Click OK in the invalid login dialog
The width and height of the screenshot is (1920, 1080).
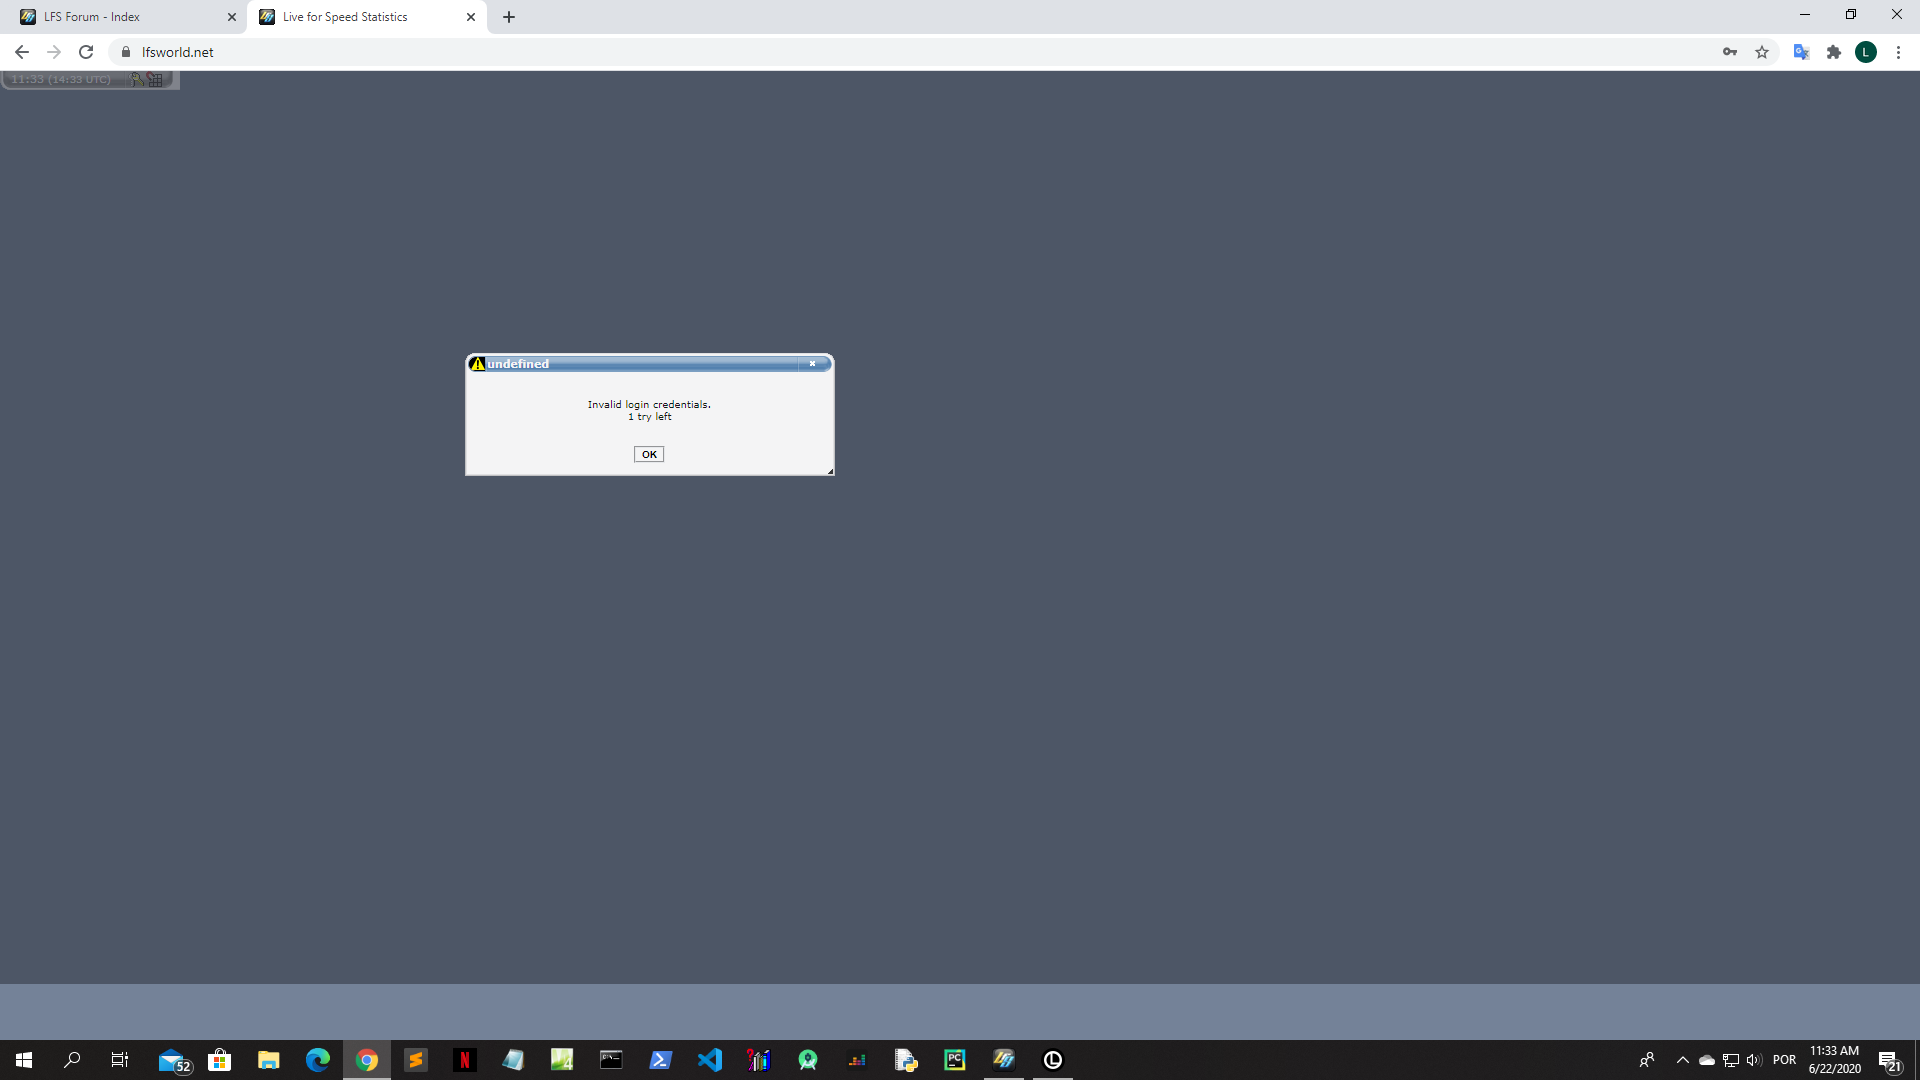[649, 454]
